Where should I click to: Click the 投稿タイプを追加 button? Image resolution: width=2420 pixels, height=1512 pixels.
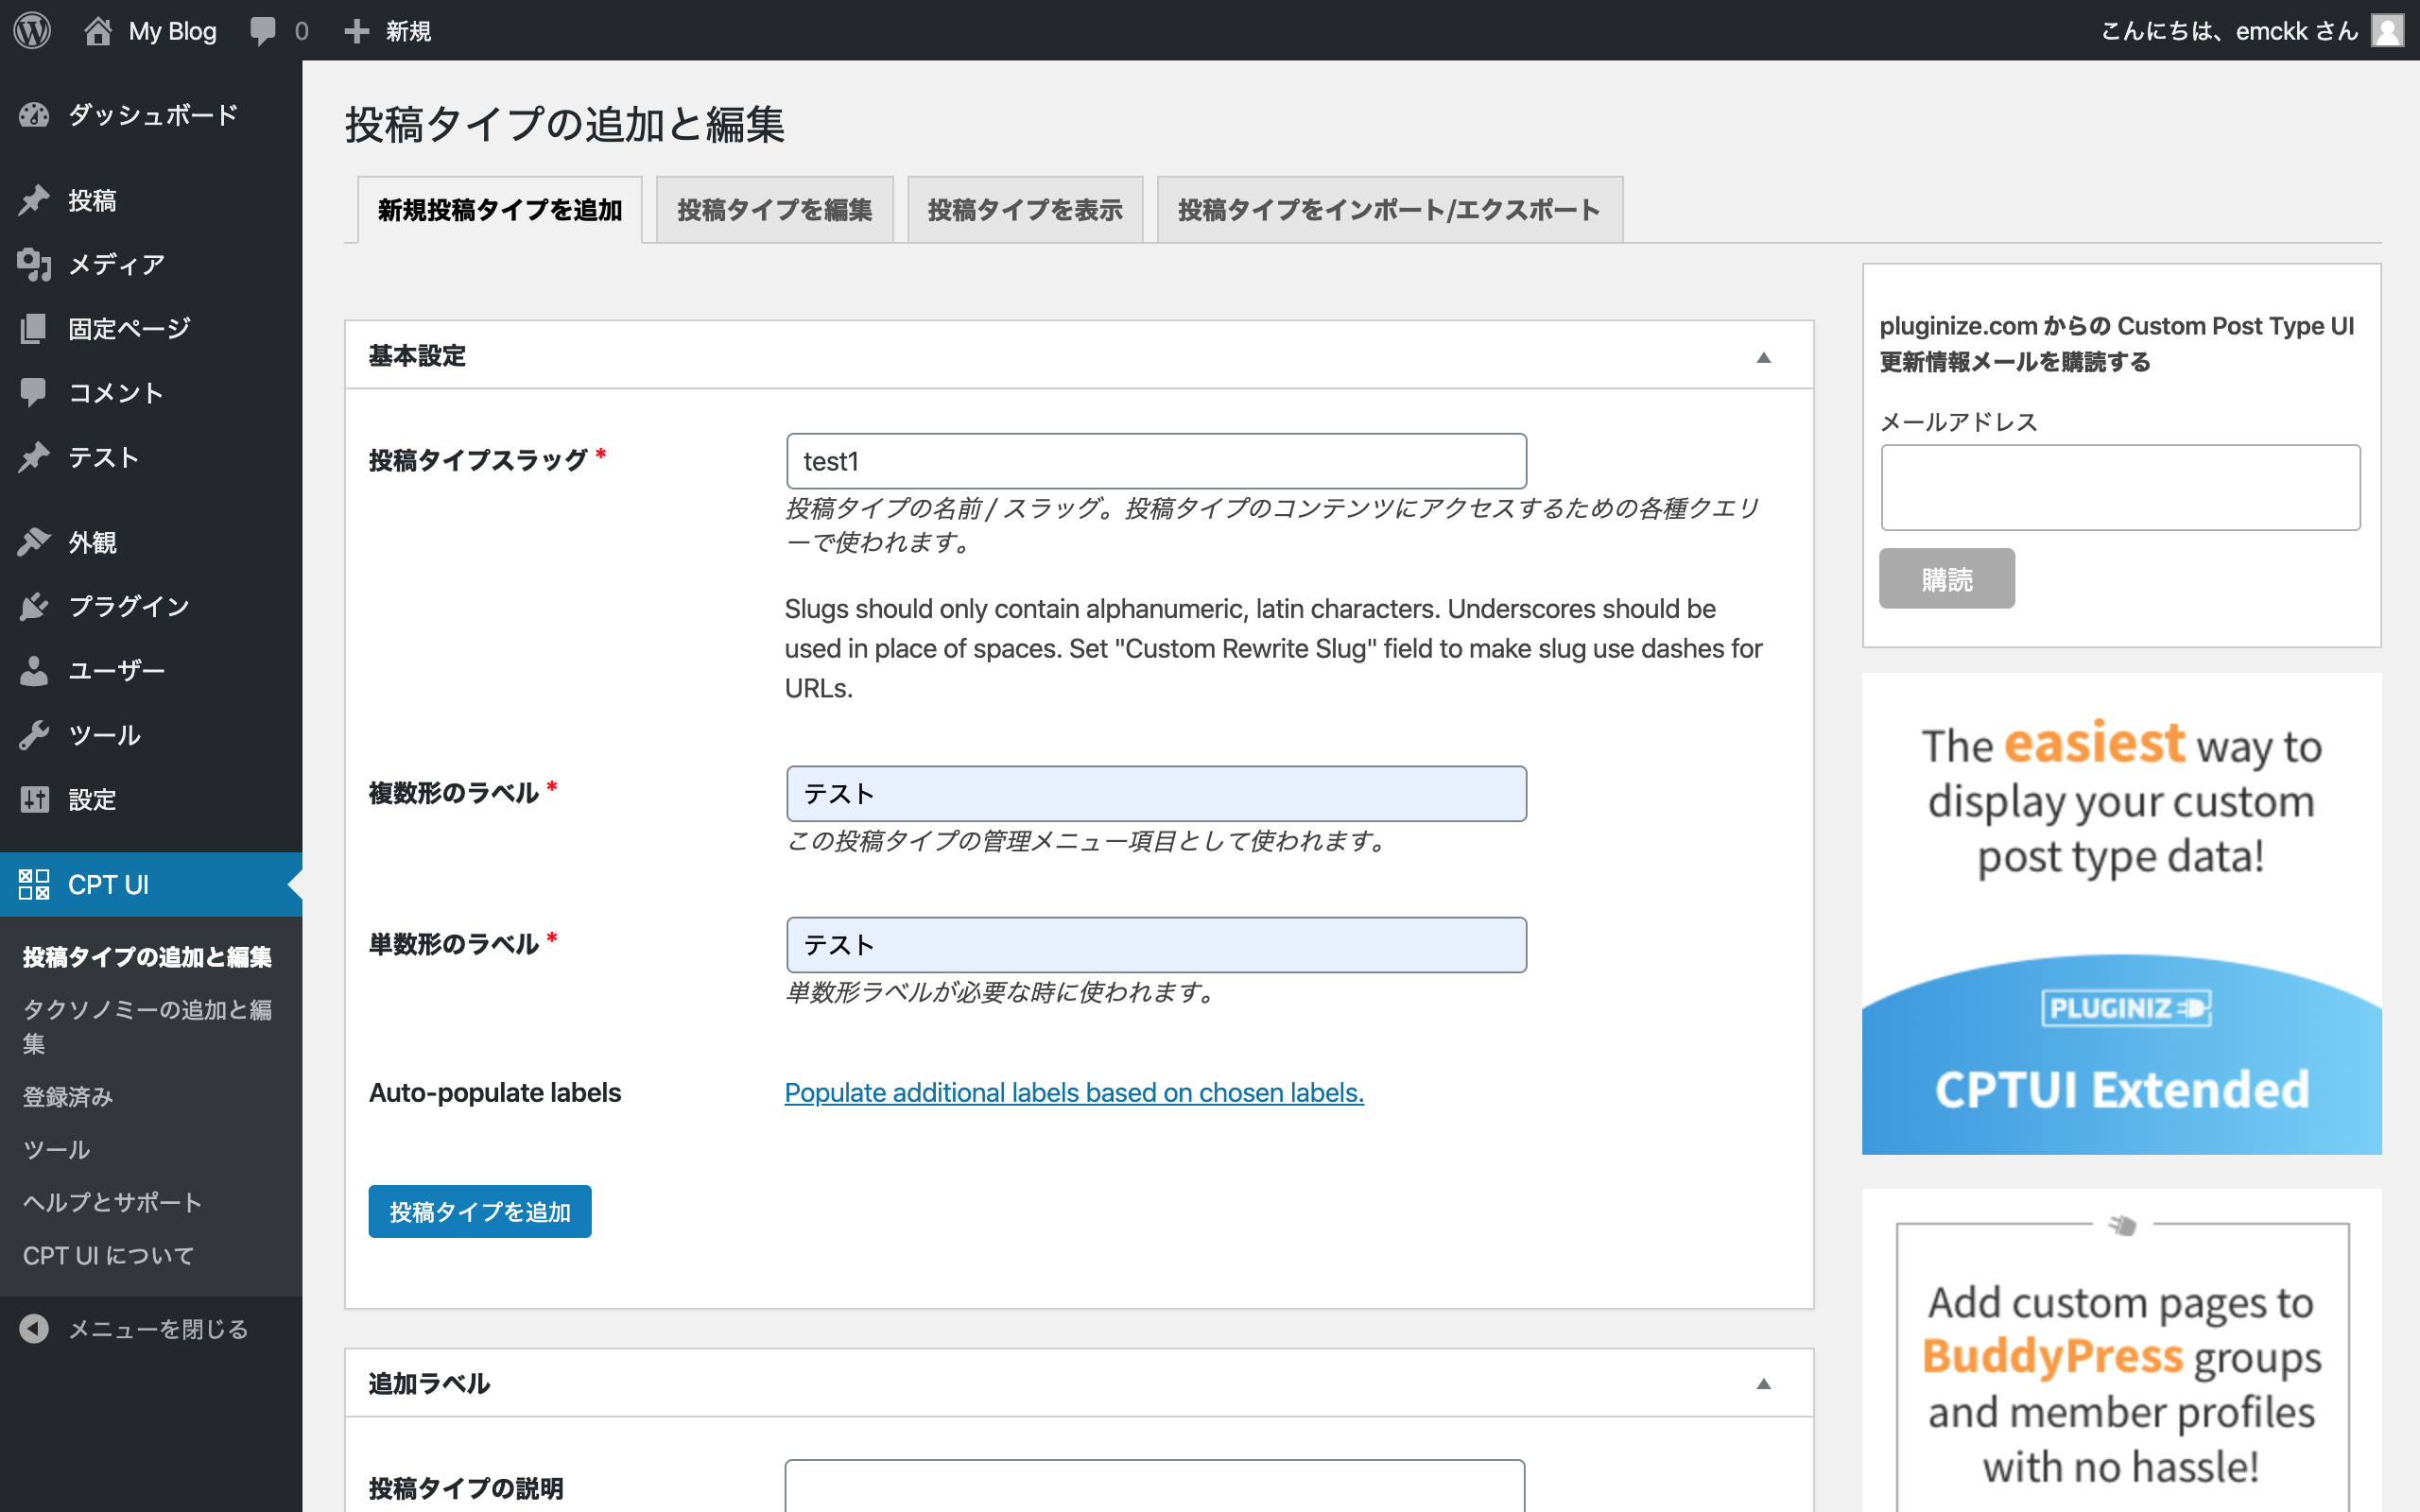pyautogui.click(x=479, y=1211)
